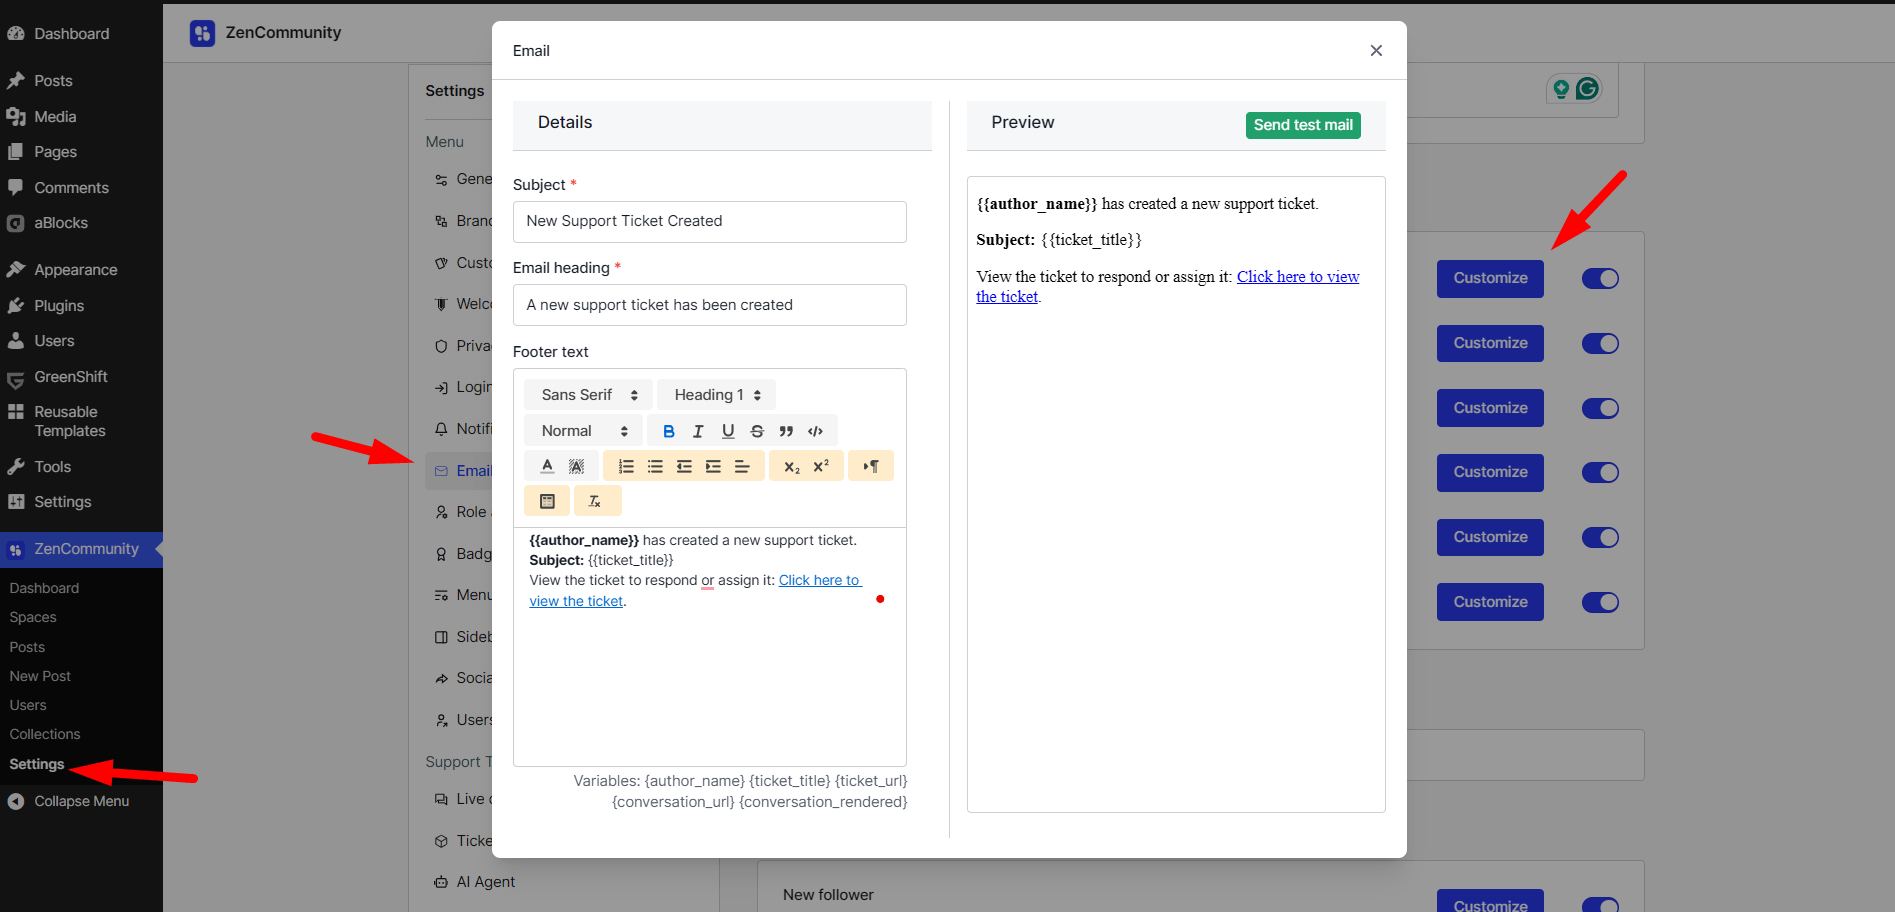Screen dimensions: 1895x912
Task: Toggle the fourth email notification switch from the top
Action: coord(1600,472)
